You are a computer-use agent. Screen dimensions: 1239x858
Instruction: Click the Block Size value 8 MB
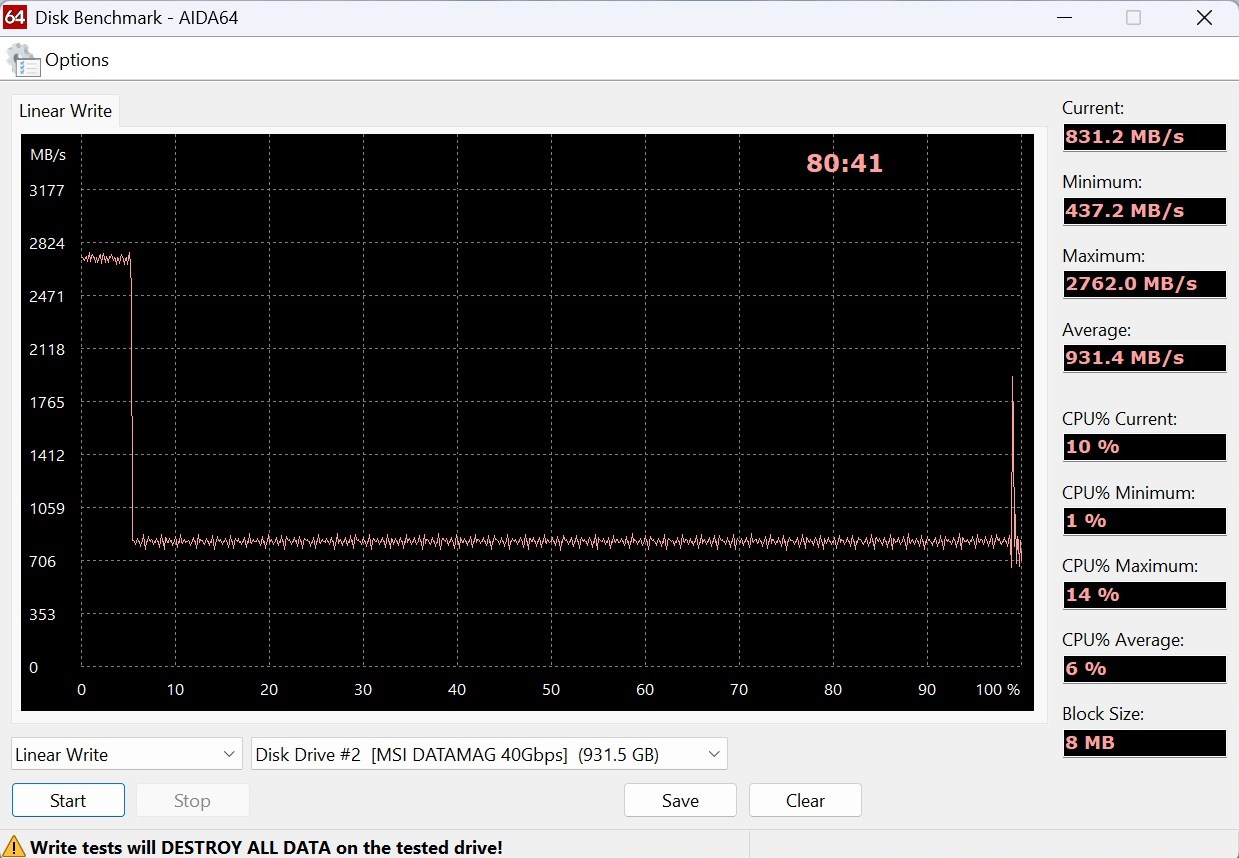(x=1144, y=743)
